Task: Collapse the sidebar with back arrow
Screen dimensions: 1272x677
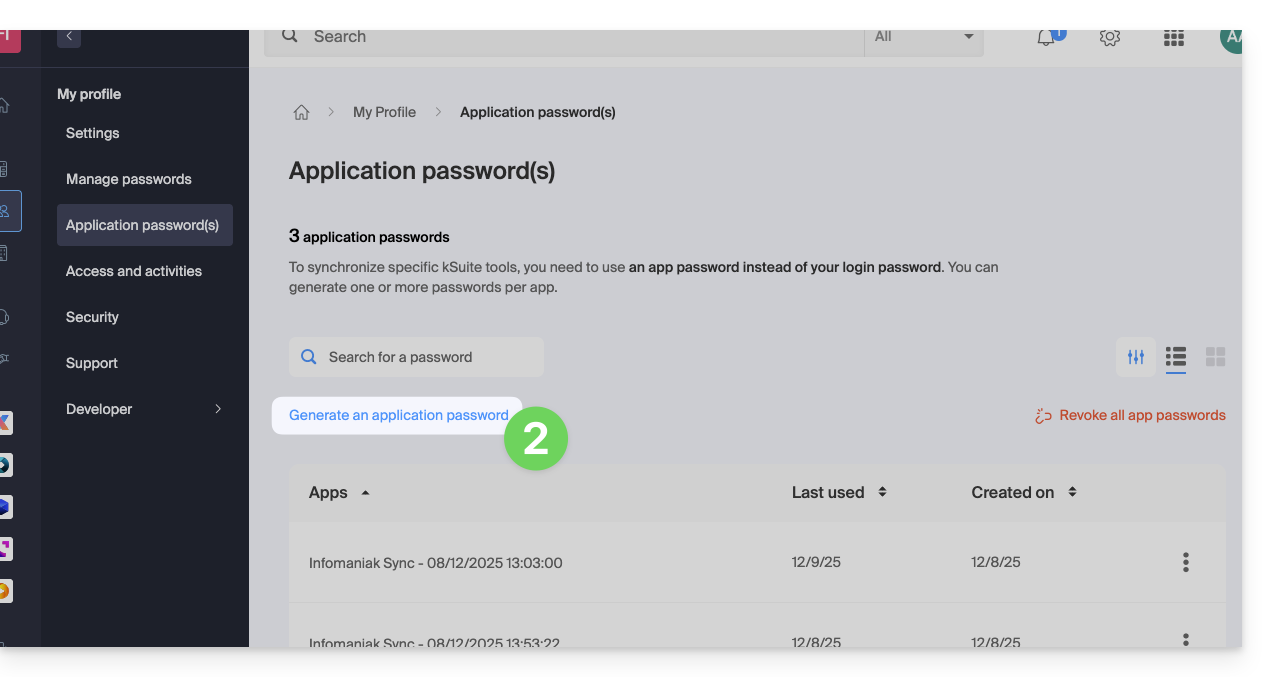Action: click(69, 37)
